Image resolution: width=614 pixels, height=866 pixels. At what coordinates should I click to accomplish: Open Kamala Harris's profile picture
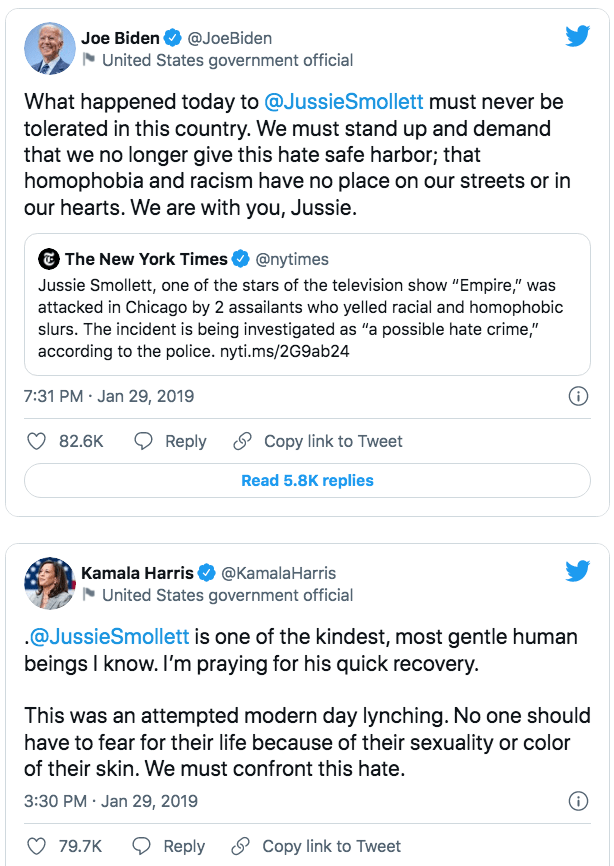(x=49, y=583)
